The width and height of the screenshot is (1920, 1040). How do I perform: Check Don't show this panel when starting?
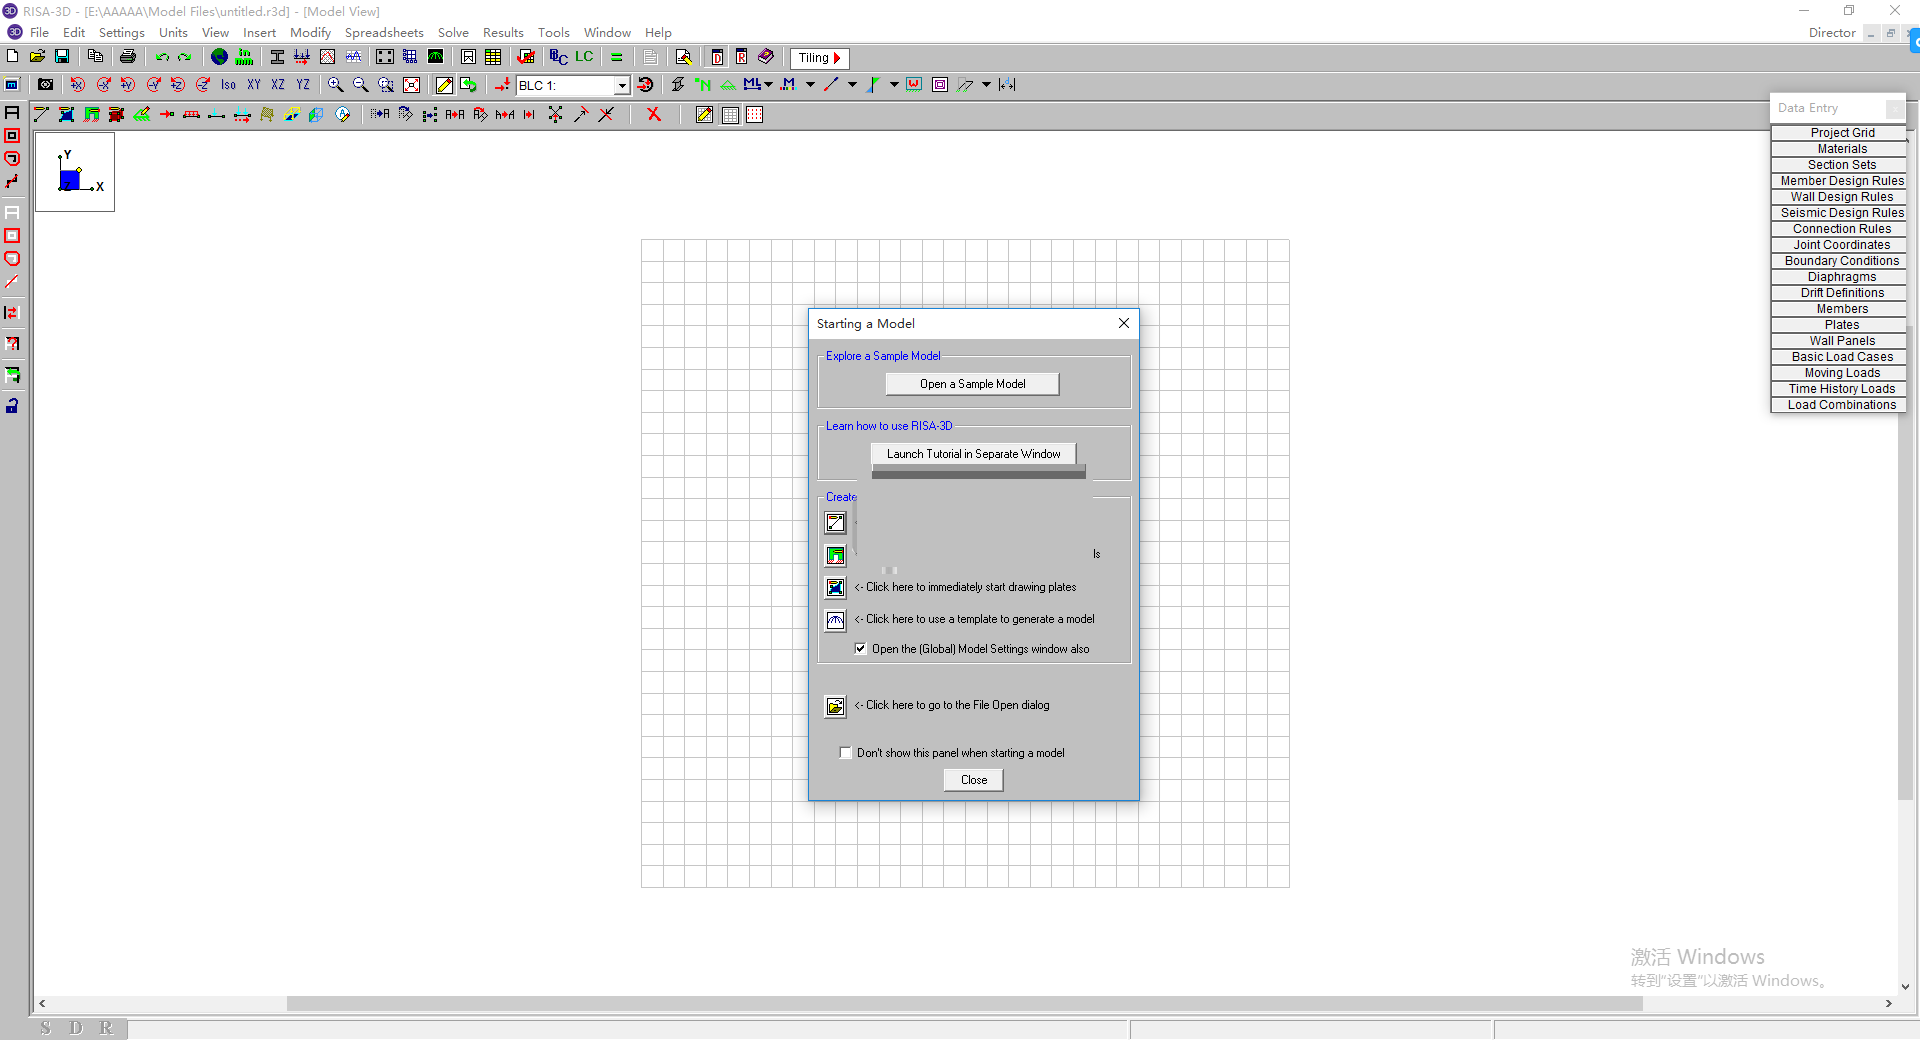pyautogui.click(x=846, y=753)
